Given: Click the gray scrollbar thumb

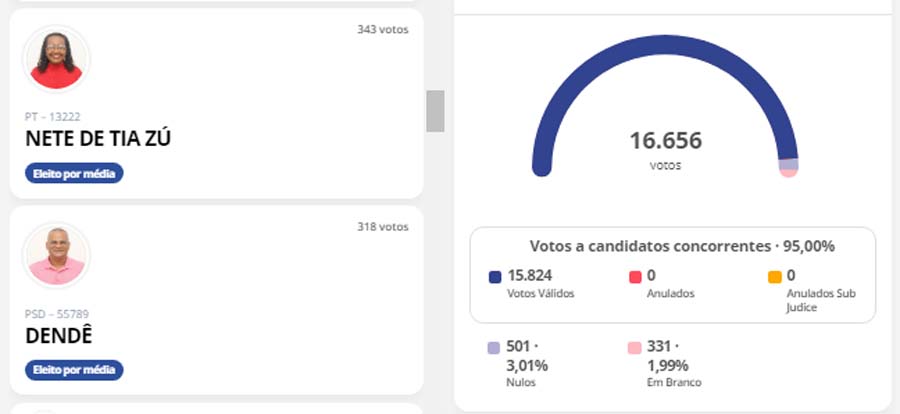Looking at the screenshot, I should 435,111.
